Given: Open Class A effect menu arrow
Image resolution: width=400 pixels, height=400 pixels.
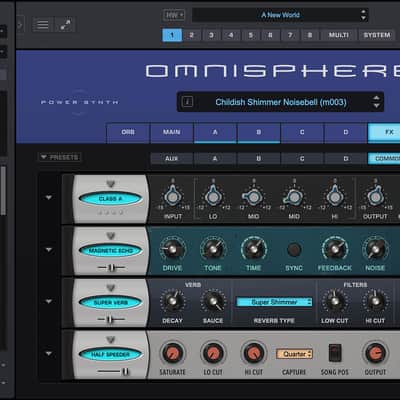Looking at the screenshot, I should [x=110, y=184].
